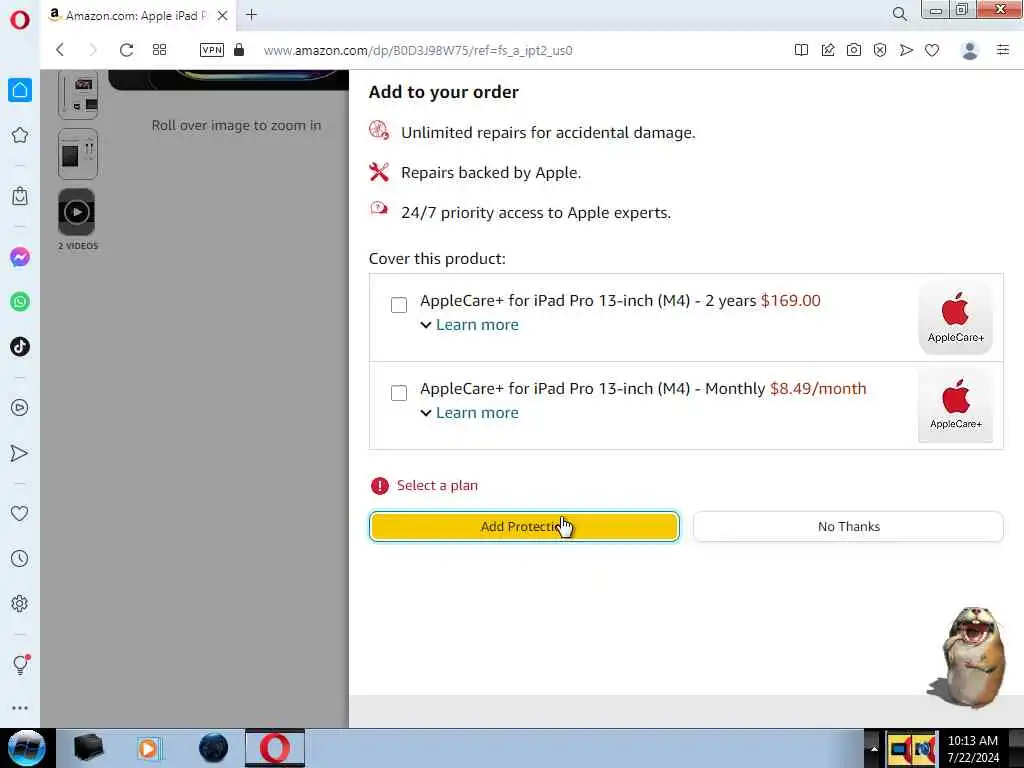
Task: Show hidden system tray icons arrow
Action: coord(874,749)
